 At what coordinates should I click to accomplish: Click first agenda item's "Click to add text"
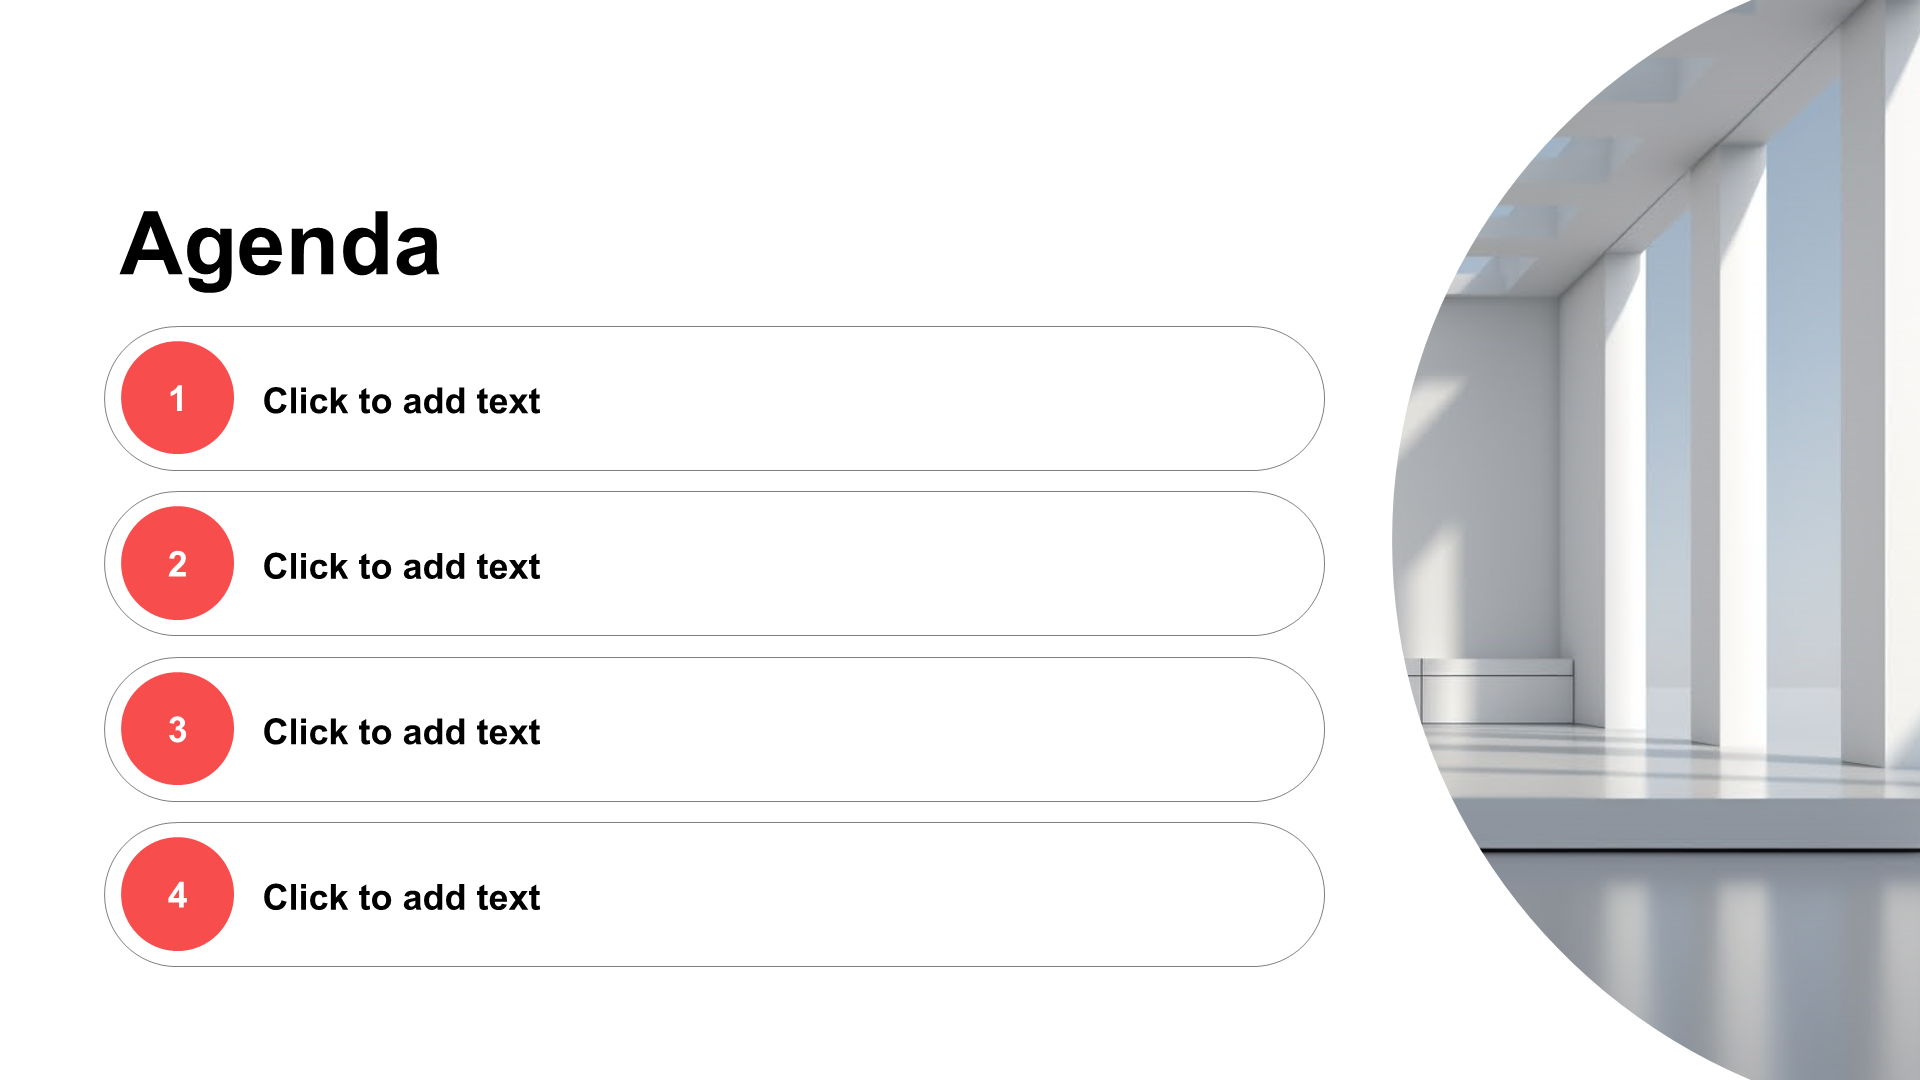pos(401,401)
